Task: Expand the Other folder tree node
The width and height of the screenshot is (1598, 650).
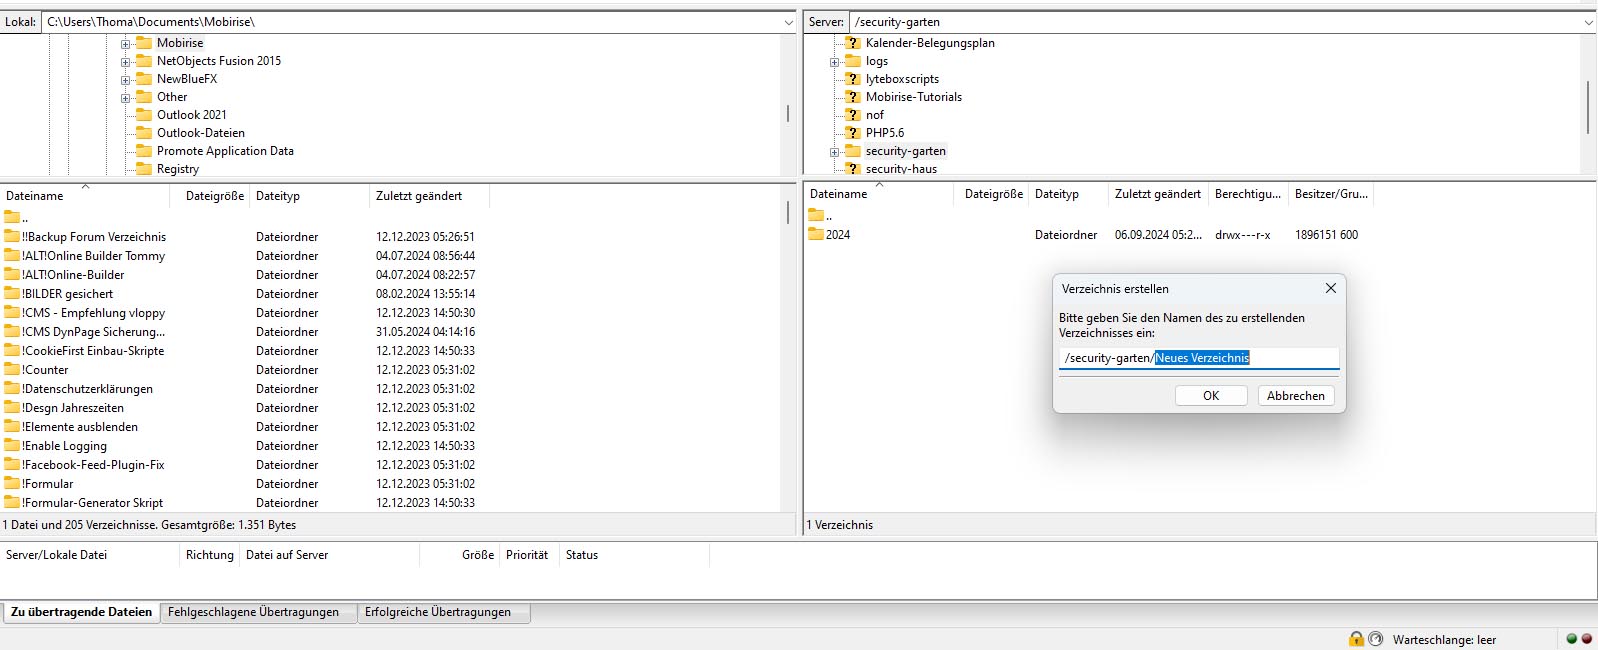Action: tap(126, 98)
